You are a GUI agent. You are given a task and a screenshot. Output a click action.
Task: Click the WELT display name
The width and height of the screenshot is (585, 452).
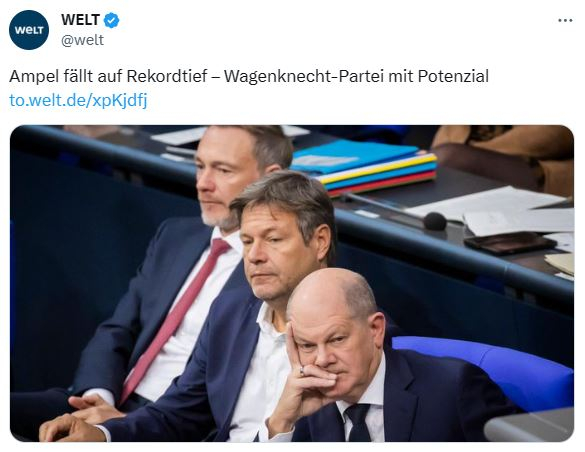pyautogui.click(x=80, y=20)
